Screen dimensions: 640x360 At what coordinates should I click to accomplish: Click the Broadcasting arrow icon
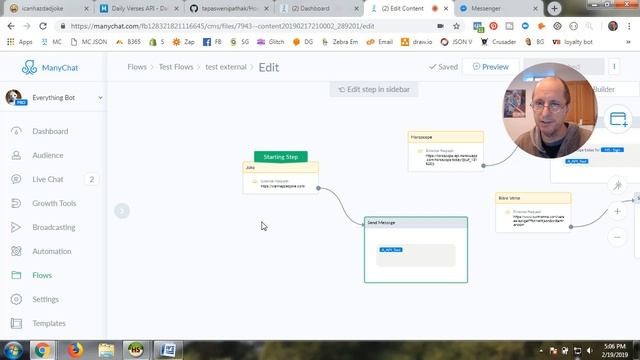coord(16,227)
